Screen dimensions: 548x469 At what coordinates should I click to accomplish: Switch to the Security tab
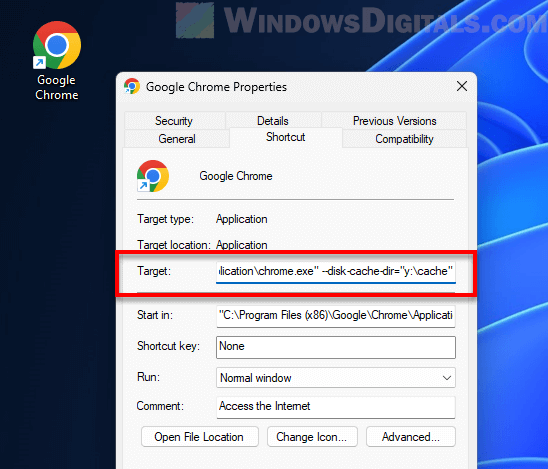[x=174, y=121]
